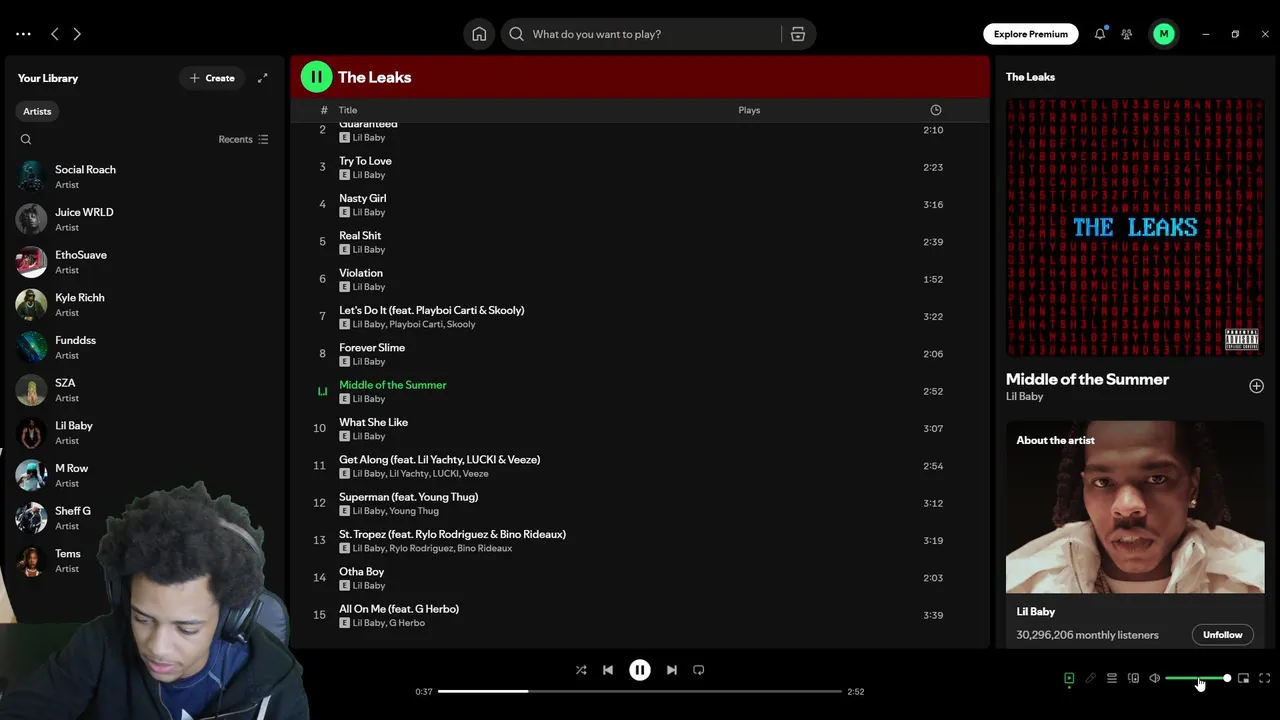The height and width of the screenshot is (720, 1280).
Task: Pause playback in the bottom player
Action: click(x=640, y=670)
